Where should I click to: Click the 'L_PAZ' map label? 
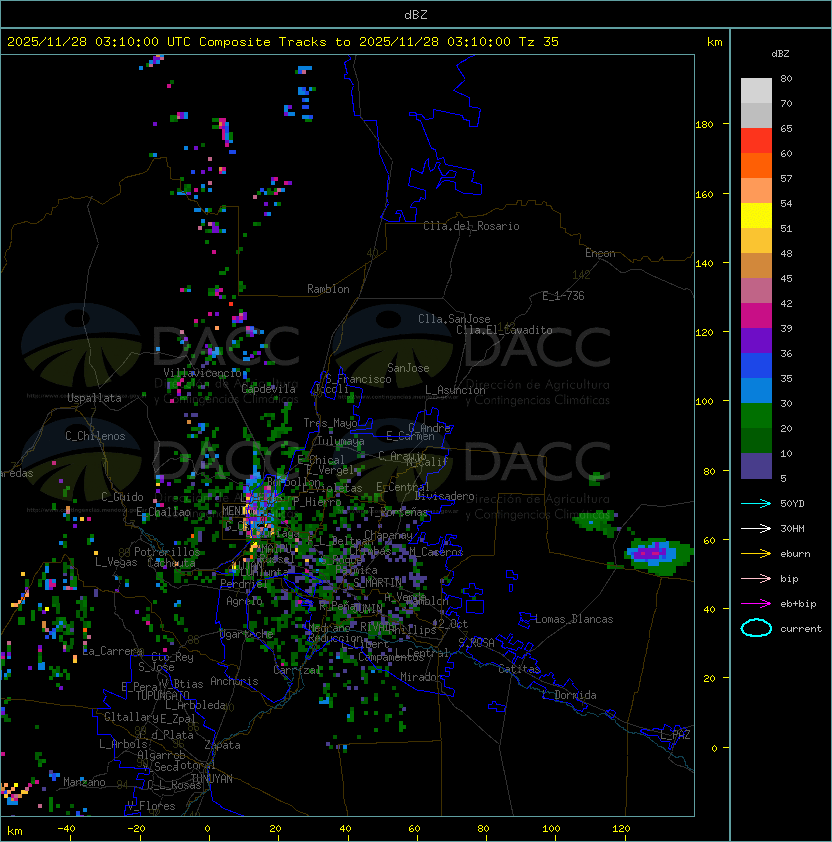(675, 735)
